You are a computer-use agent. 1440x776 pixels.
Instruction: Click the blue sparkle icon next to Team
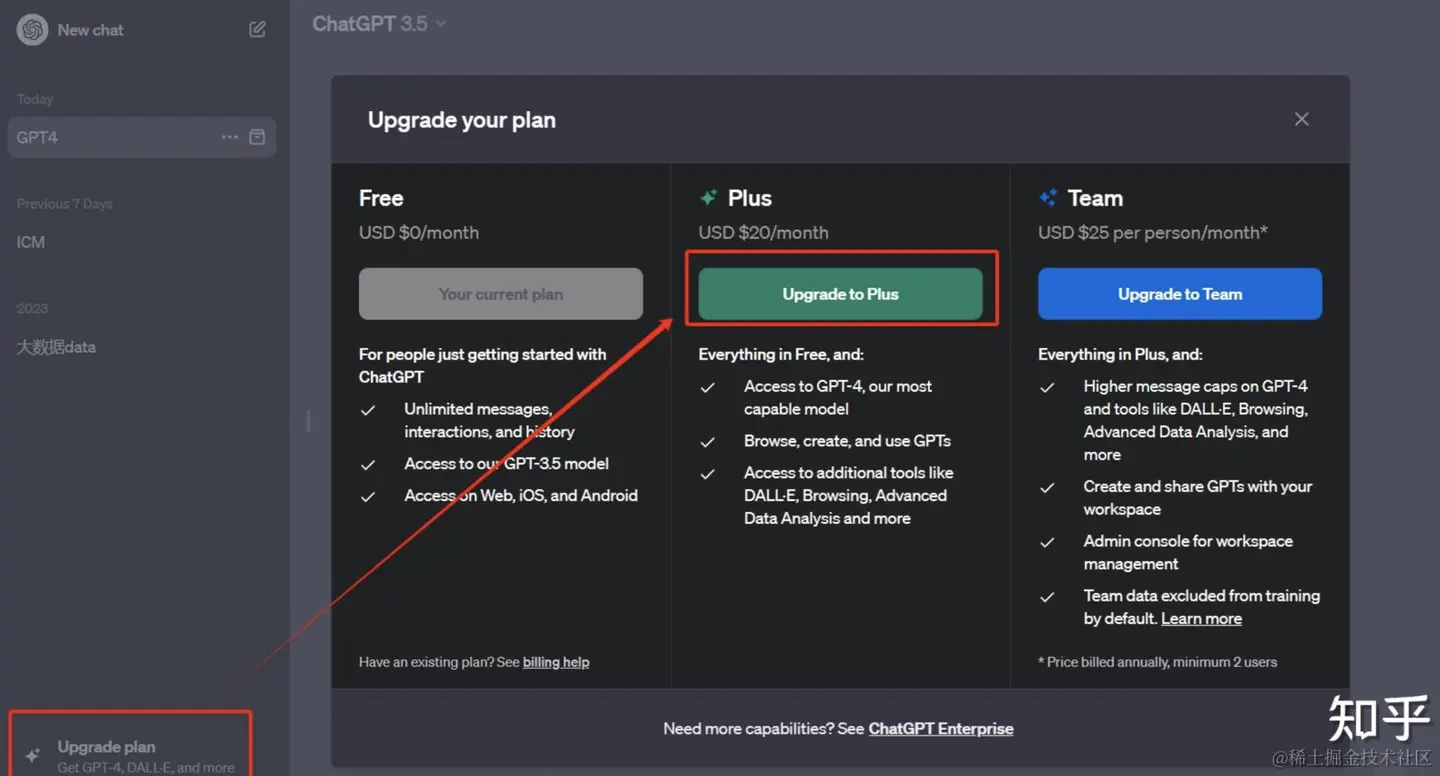1048,198
